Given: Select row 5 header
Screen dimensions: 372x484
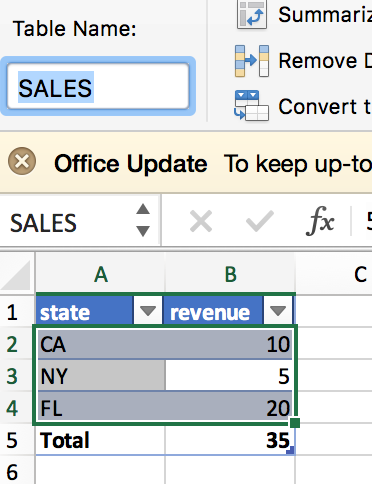Looking at the screenshot, I should (17, 440).
